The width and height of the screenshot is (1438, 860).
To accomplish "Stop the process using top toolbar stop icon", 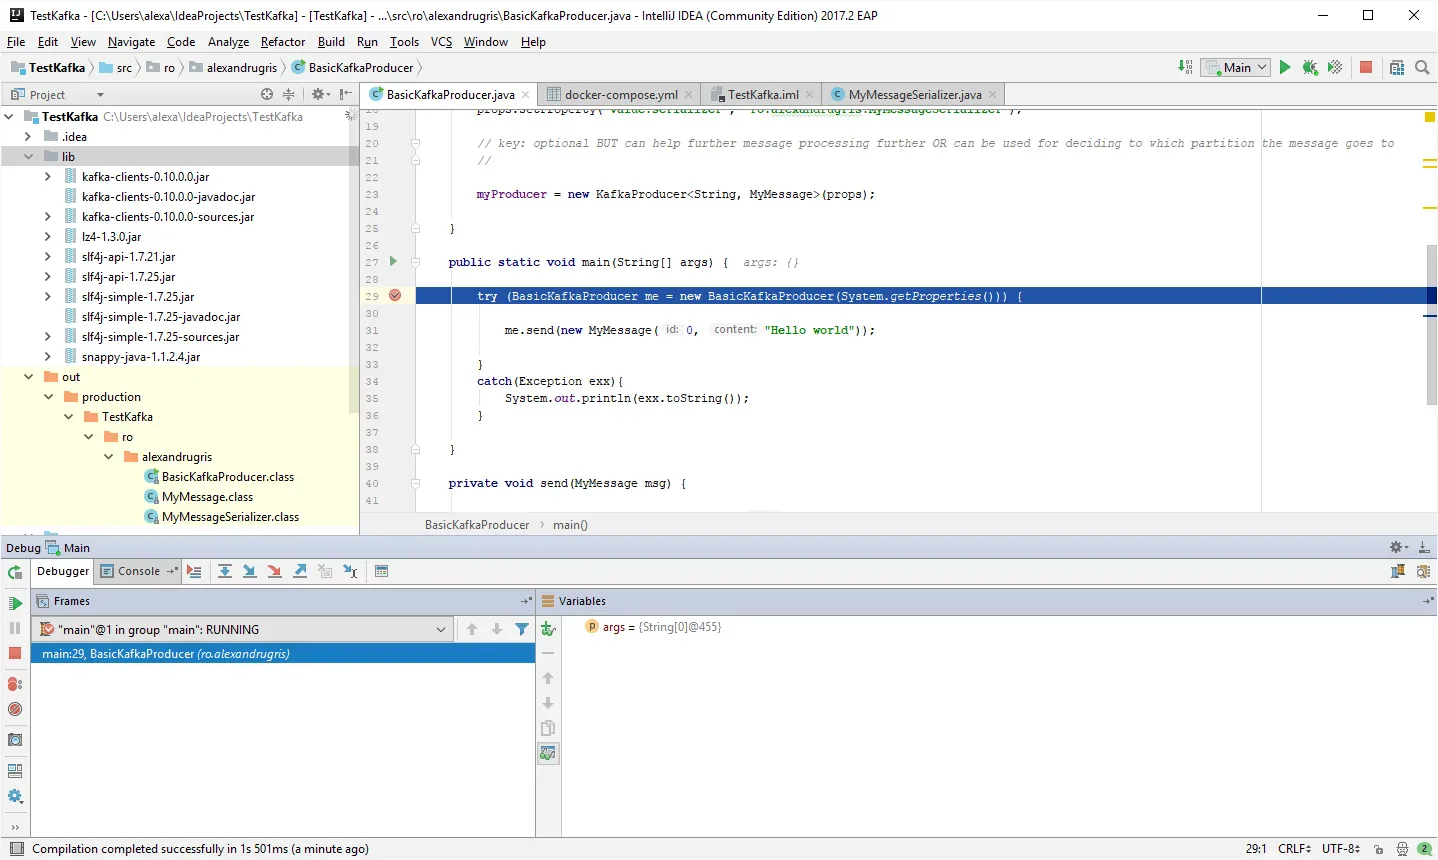I will 1366,67.
